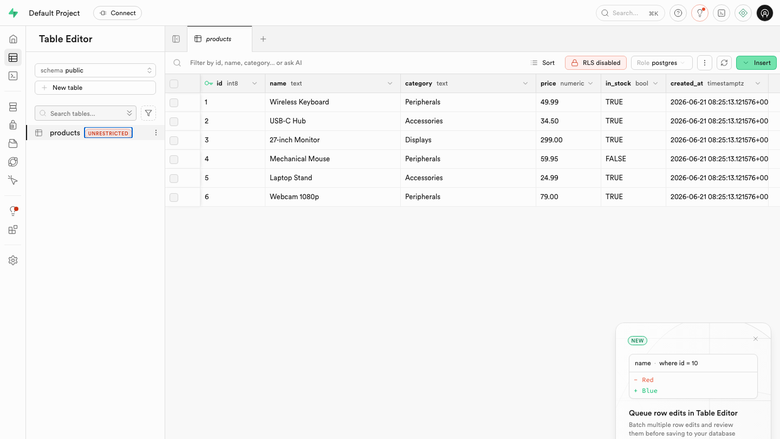Focus the Search tables input
Image resolution: width=780 pixels, height=439 pixels.
click(85, 113)
